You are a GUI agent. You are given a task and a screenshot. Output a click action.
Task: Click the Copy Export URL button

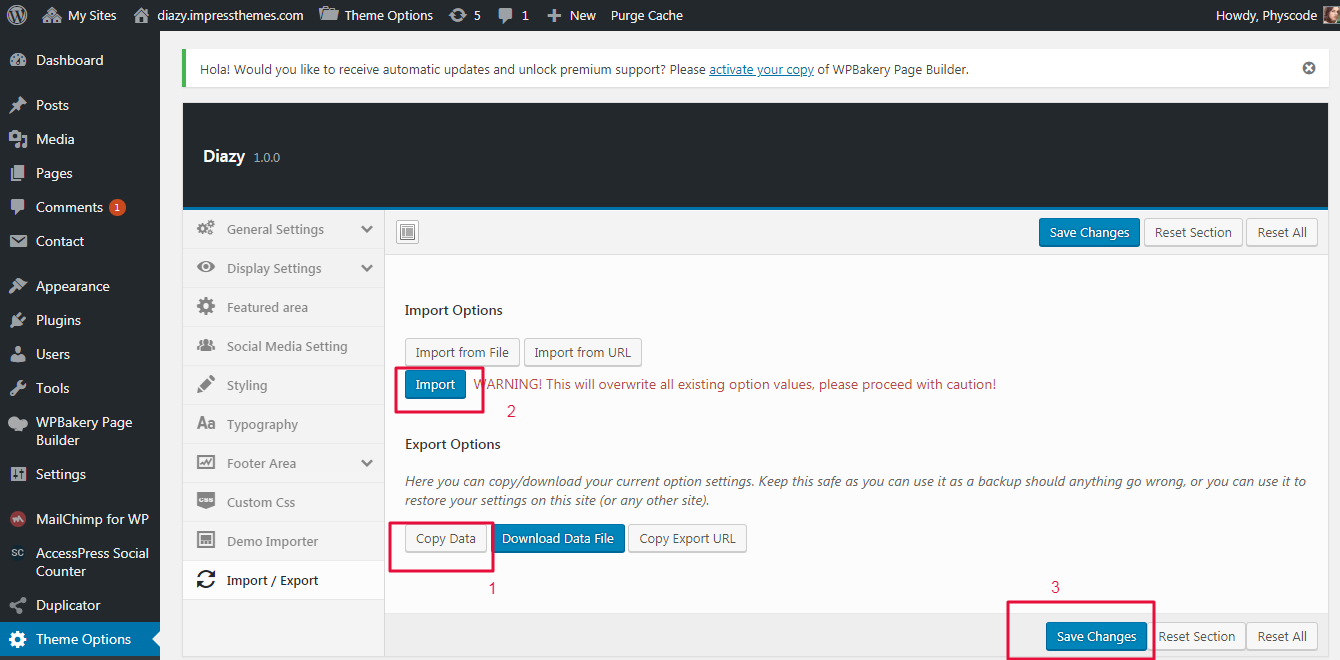[687, 538]
